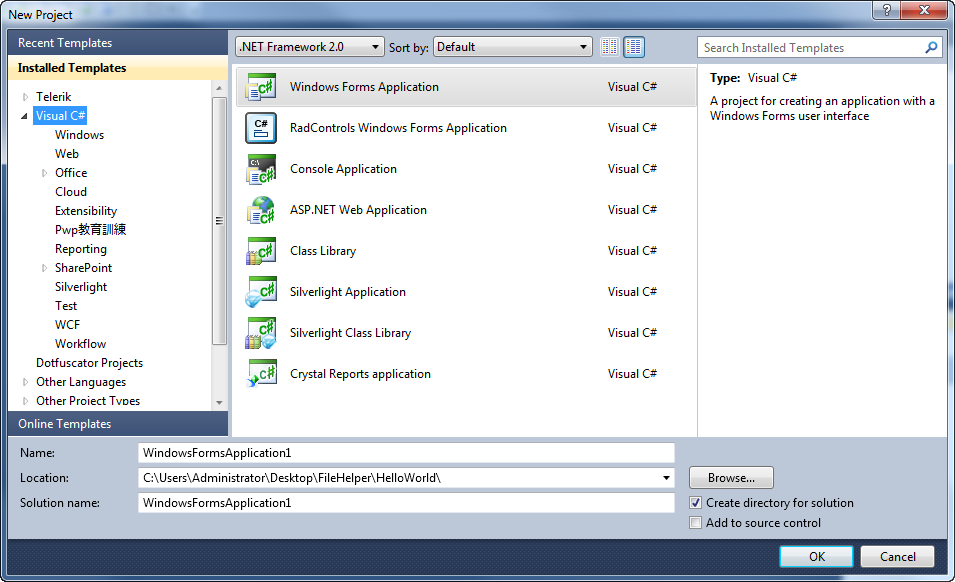Select Windows under Visual C#

point(79,135)
